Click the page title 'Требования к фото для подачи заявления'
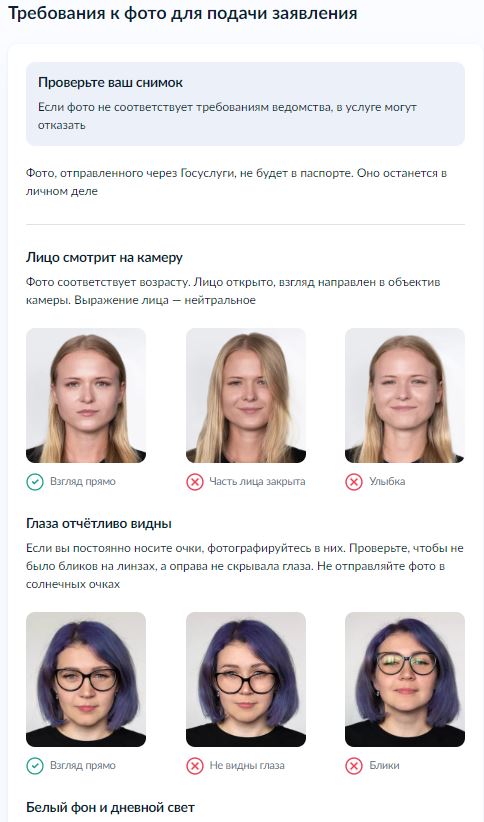 (x=182, y=13)
